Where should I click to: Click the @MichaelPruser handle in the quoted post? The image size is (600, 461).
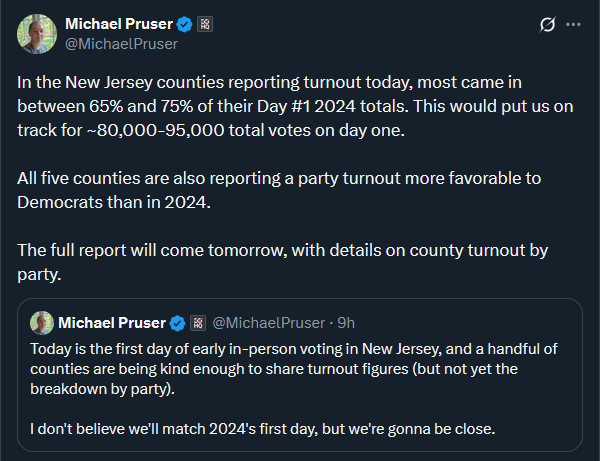coord(270,323)
